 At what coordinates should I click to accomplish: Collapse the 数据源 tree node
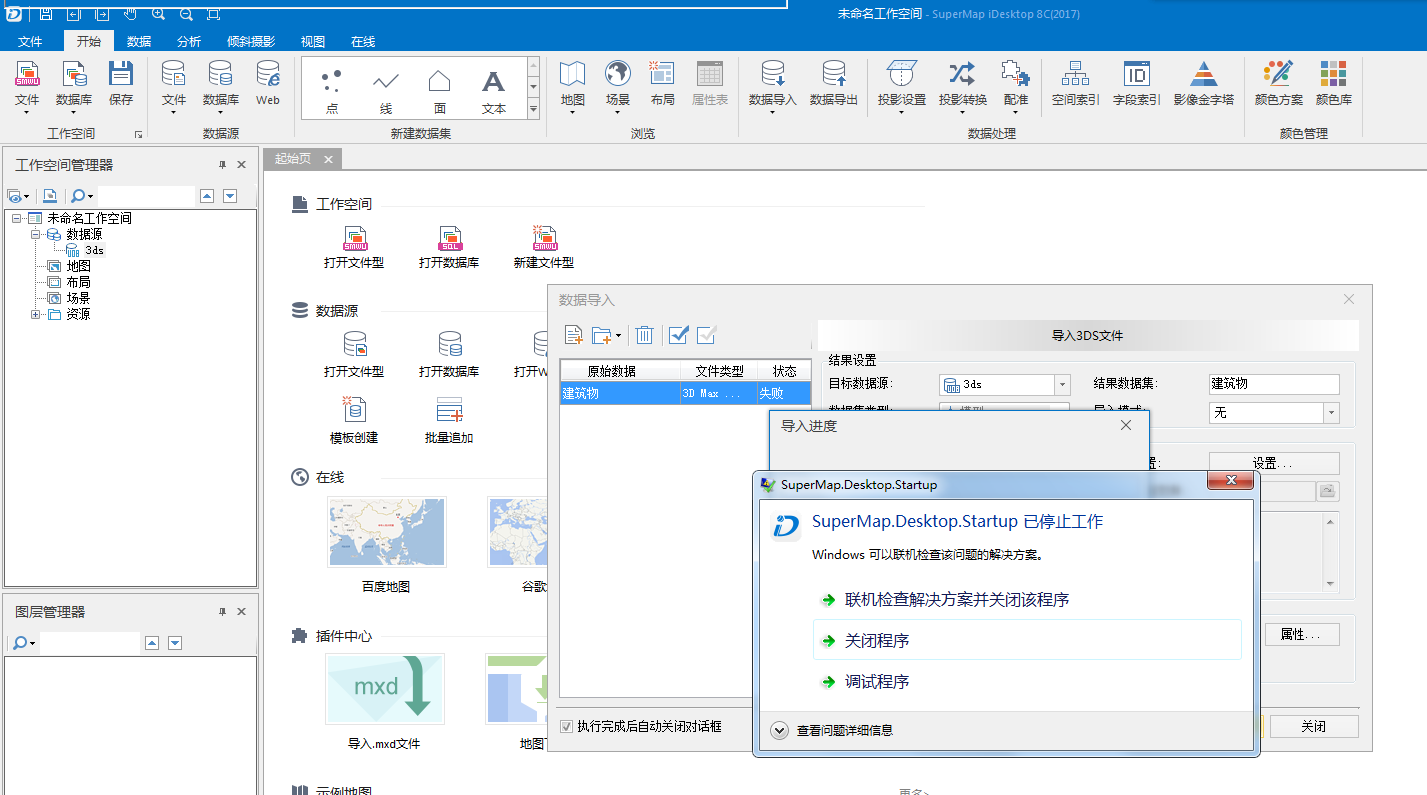coord(34,234)
